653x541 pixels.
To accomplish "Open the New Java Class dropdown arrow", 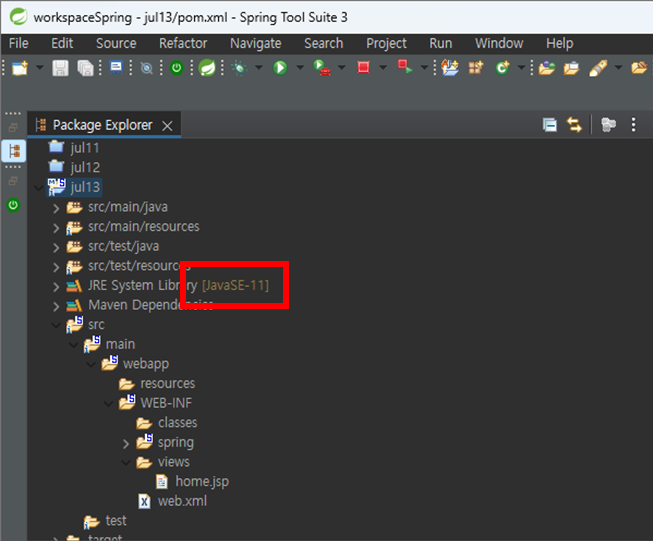I will (521, 67).
